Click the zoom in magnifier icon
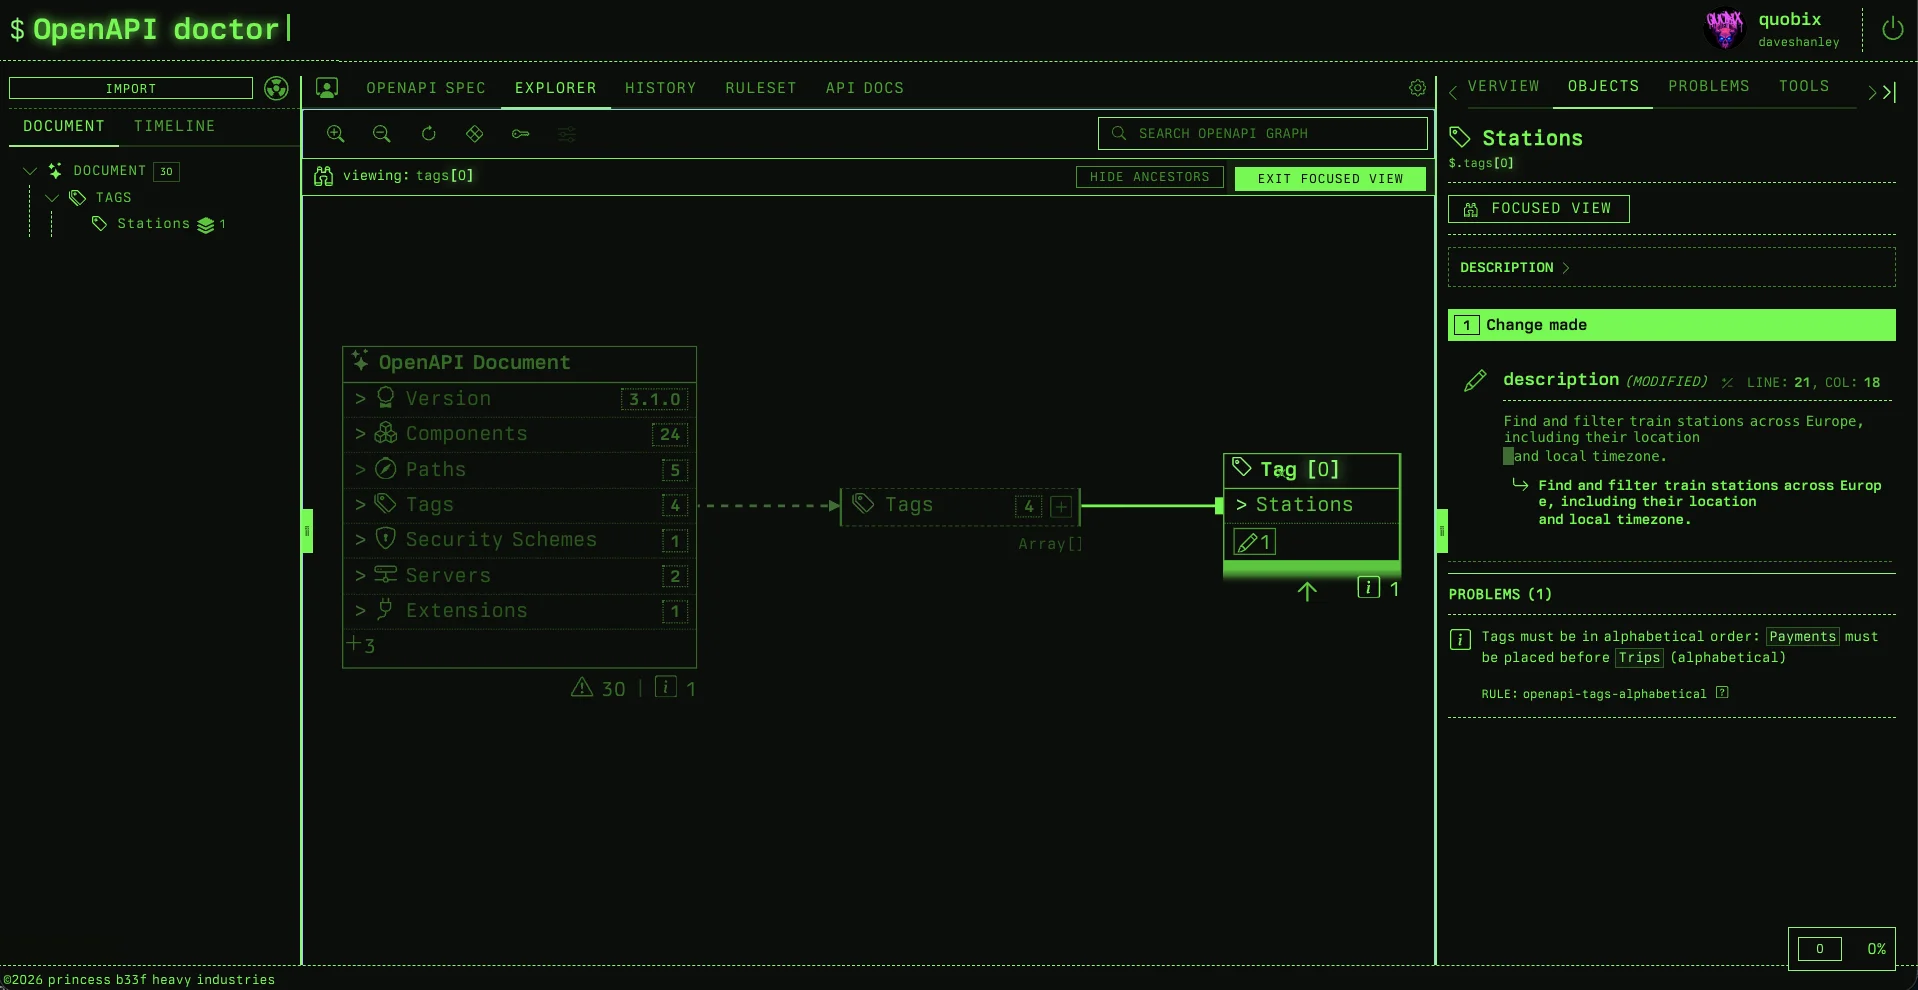This screenshot has height=990, width=1918. [x=336, y=134]
